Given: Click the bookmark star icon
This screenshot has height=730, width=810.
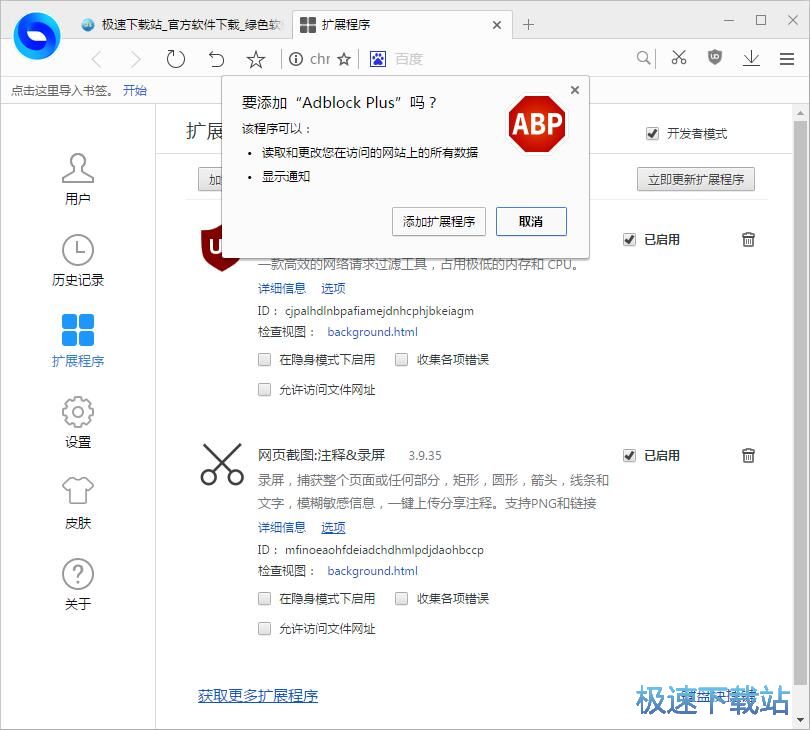Looking at the screenshot, I should tap(256, 59).
